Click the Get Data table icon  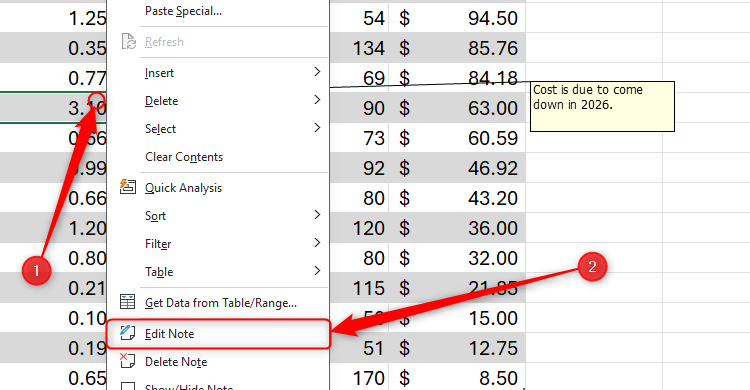click(128, 302)
